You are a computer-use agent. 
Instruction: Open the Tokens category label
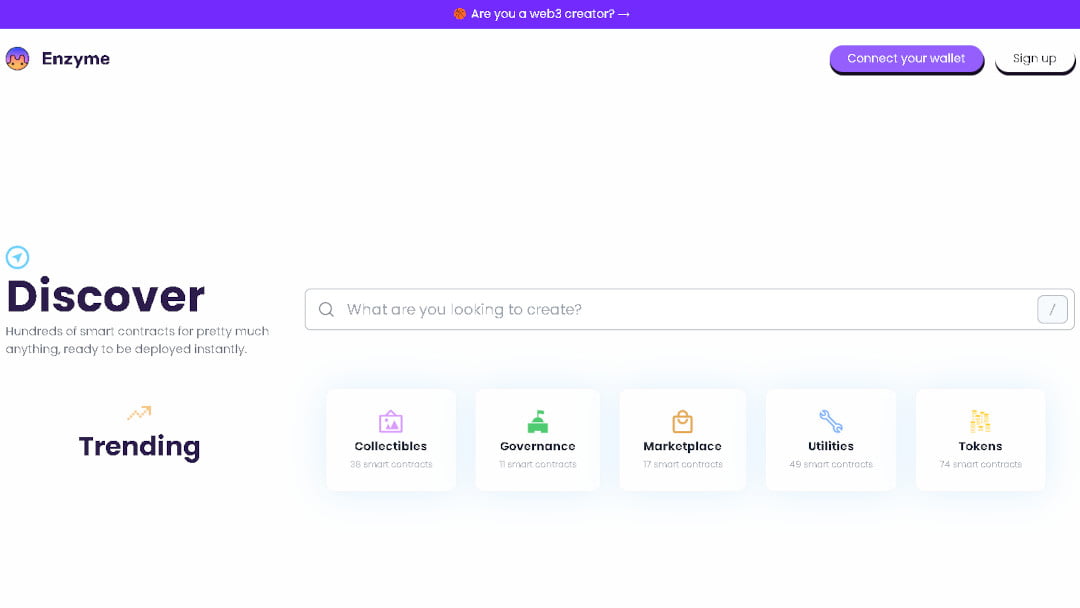[980, 446]
